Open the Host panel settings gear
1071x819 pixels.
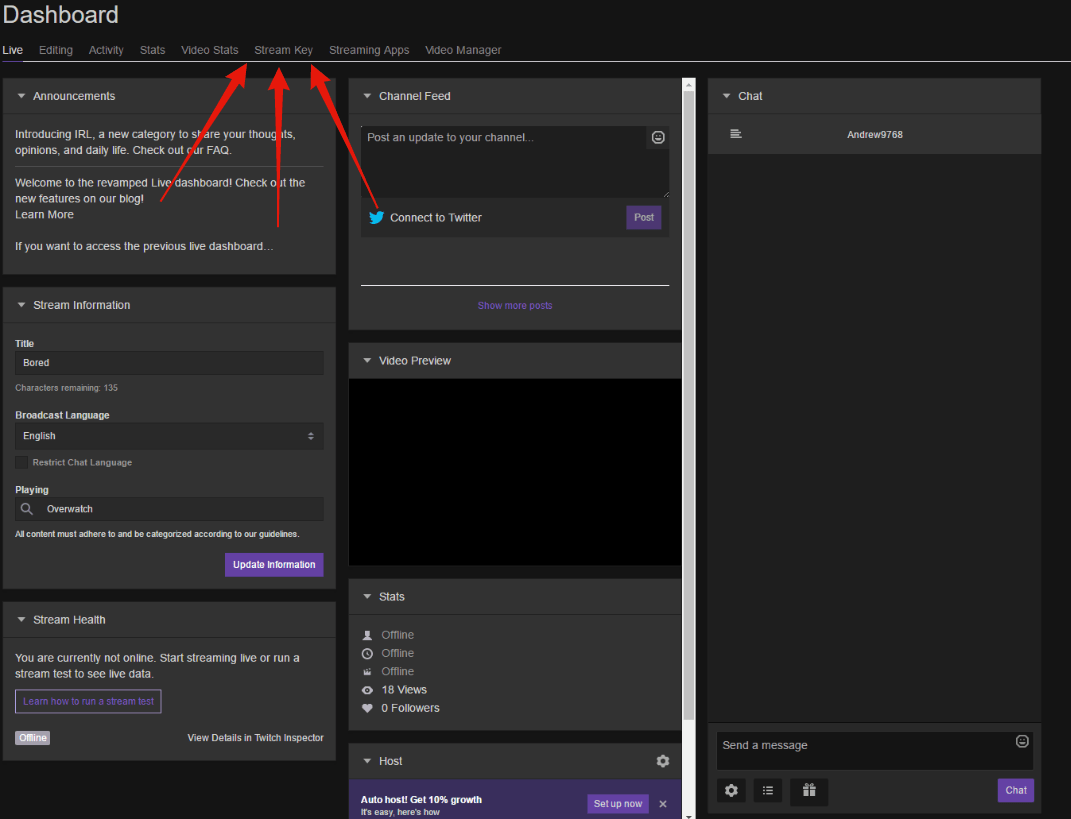coord(663,761)
